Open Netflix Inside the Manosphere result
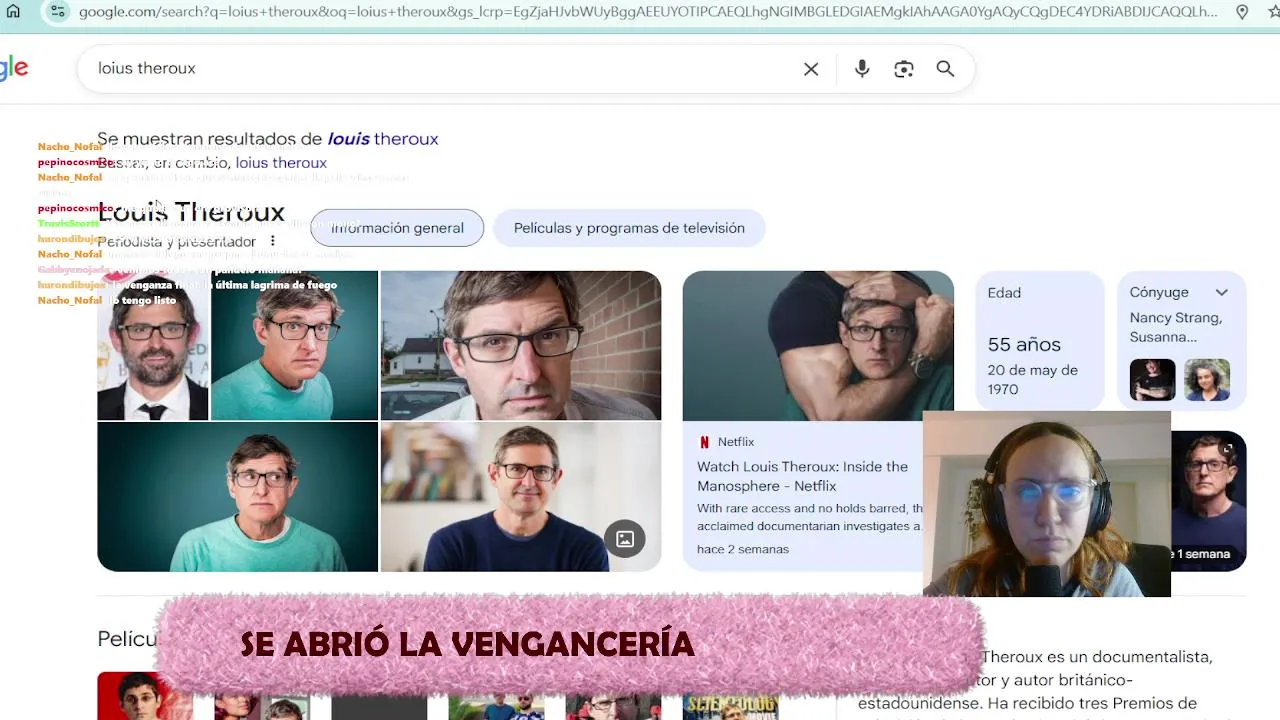 pos(802,476)
